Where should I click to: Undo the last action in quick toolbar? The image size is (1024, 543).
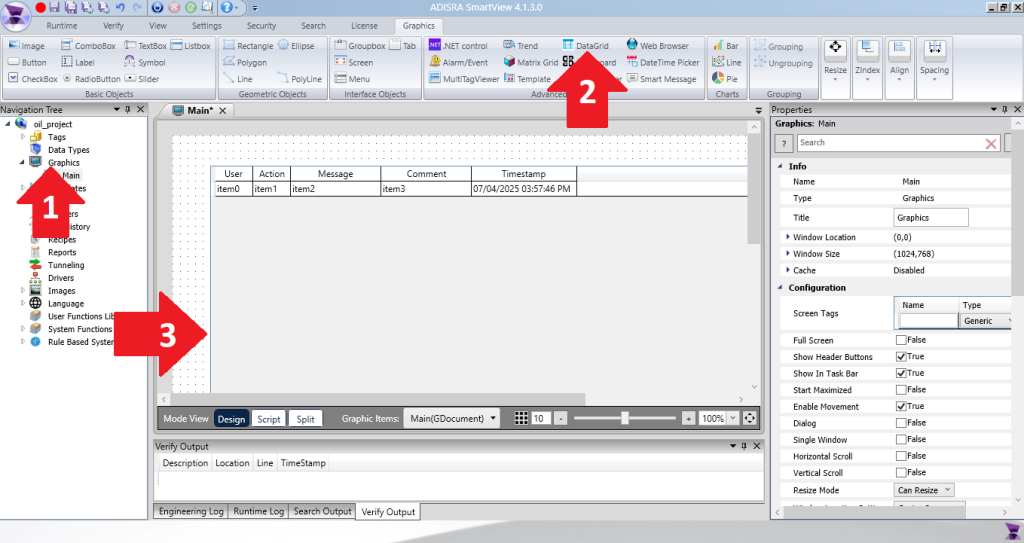click(x=120, y=7)
